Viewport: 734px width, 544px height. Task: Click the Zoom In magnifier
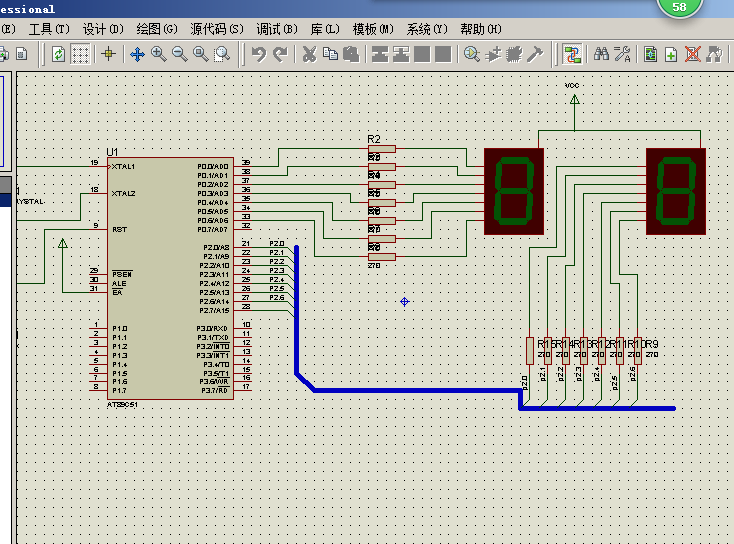[x=159, y=54]
